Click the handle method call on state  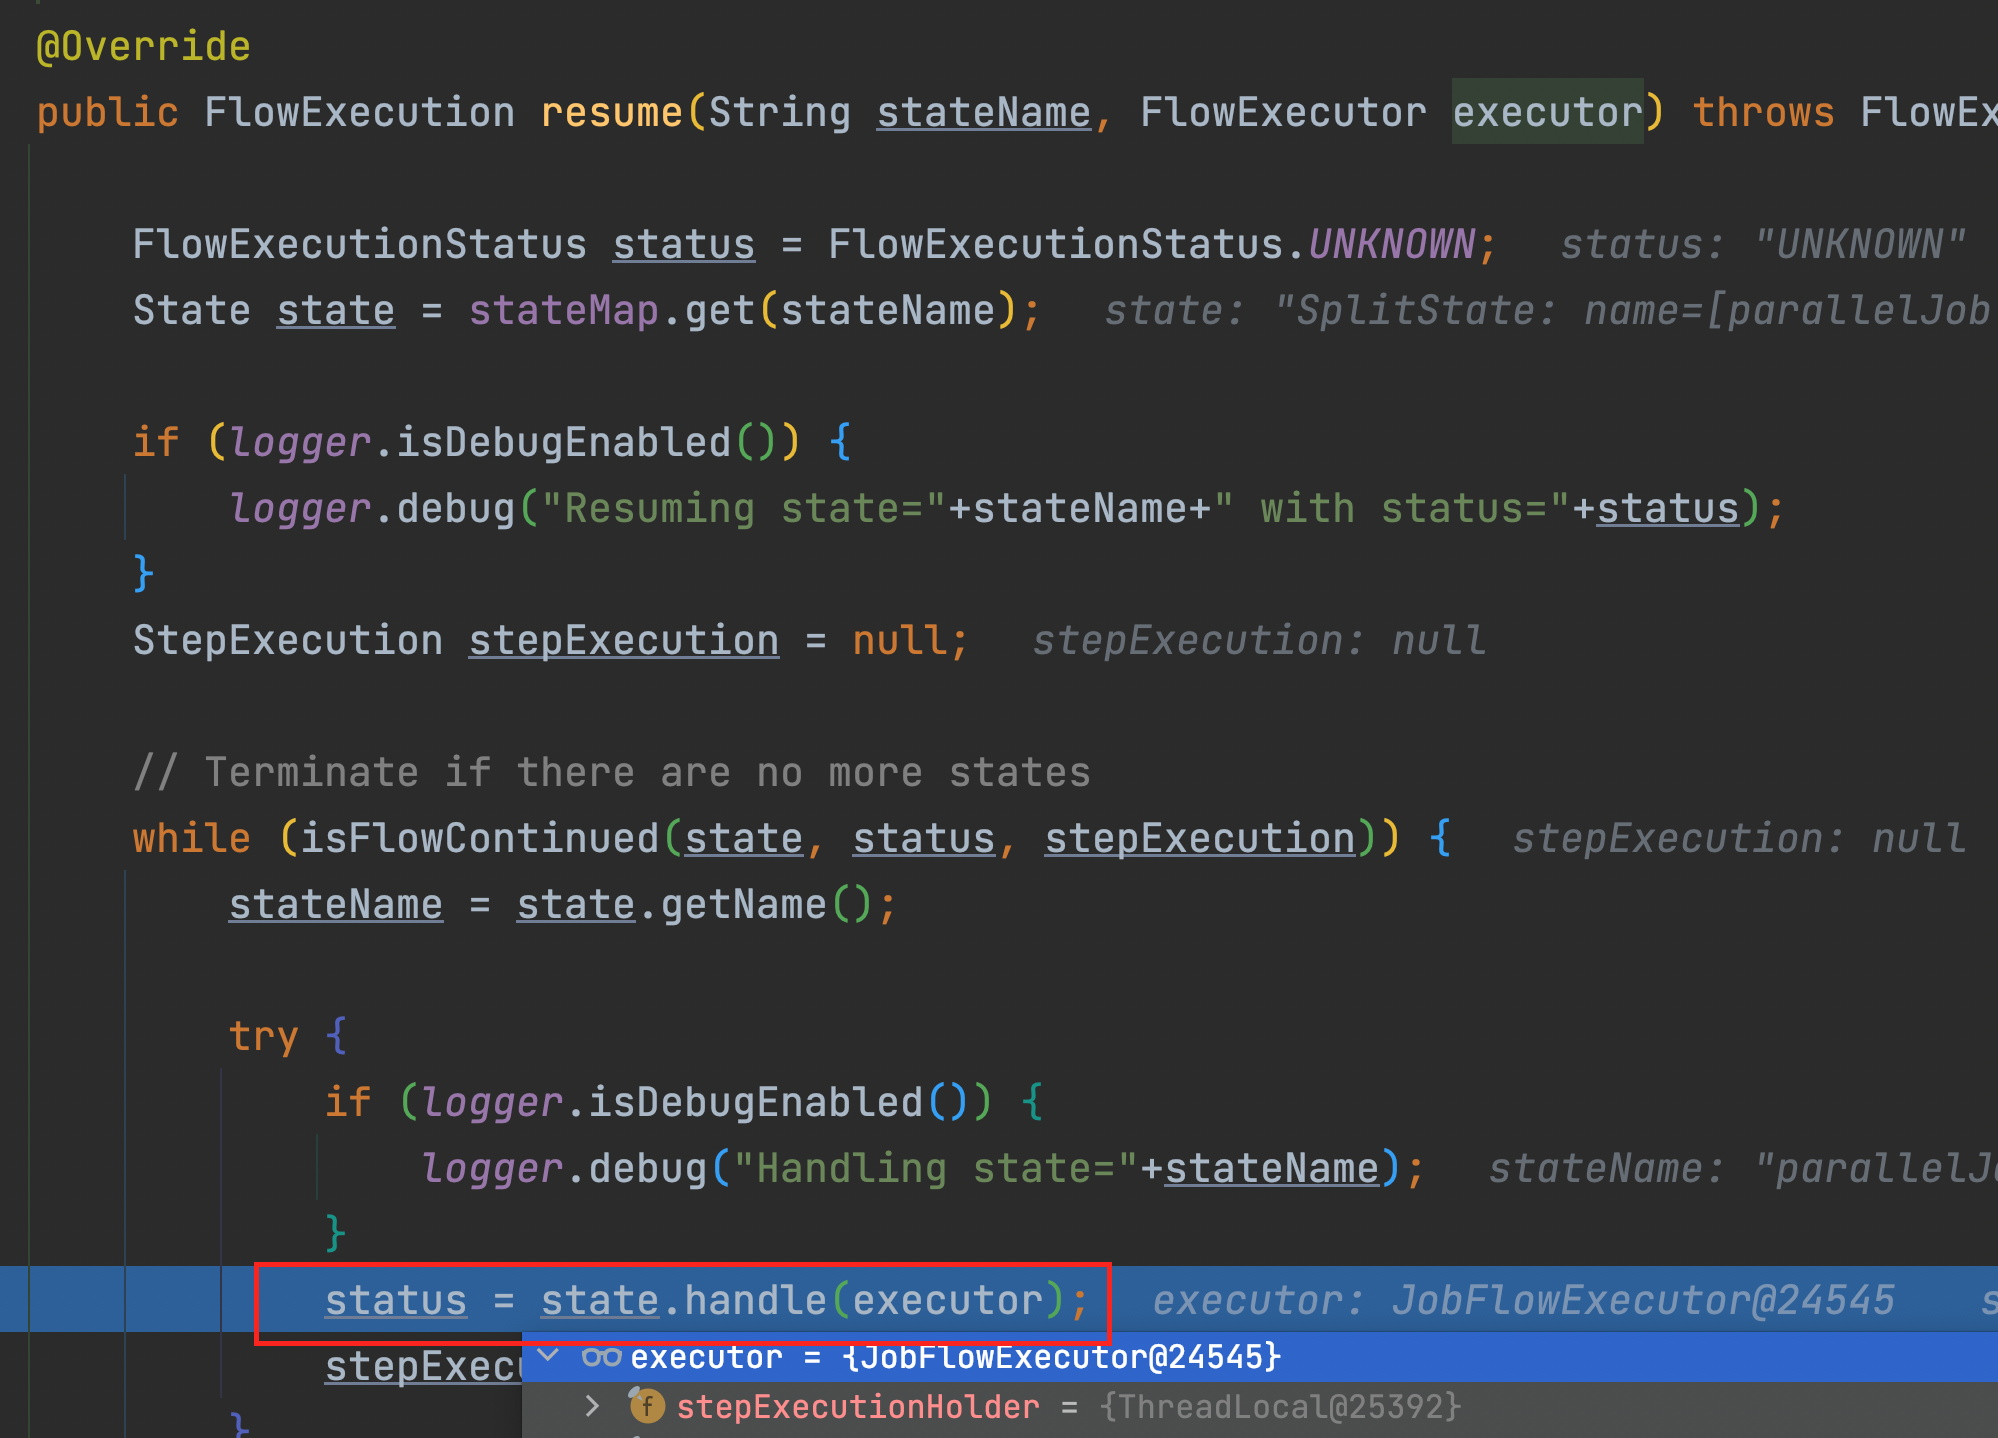[x=754, y=1300]
